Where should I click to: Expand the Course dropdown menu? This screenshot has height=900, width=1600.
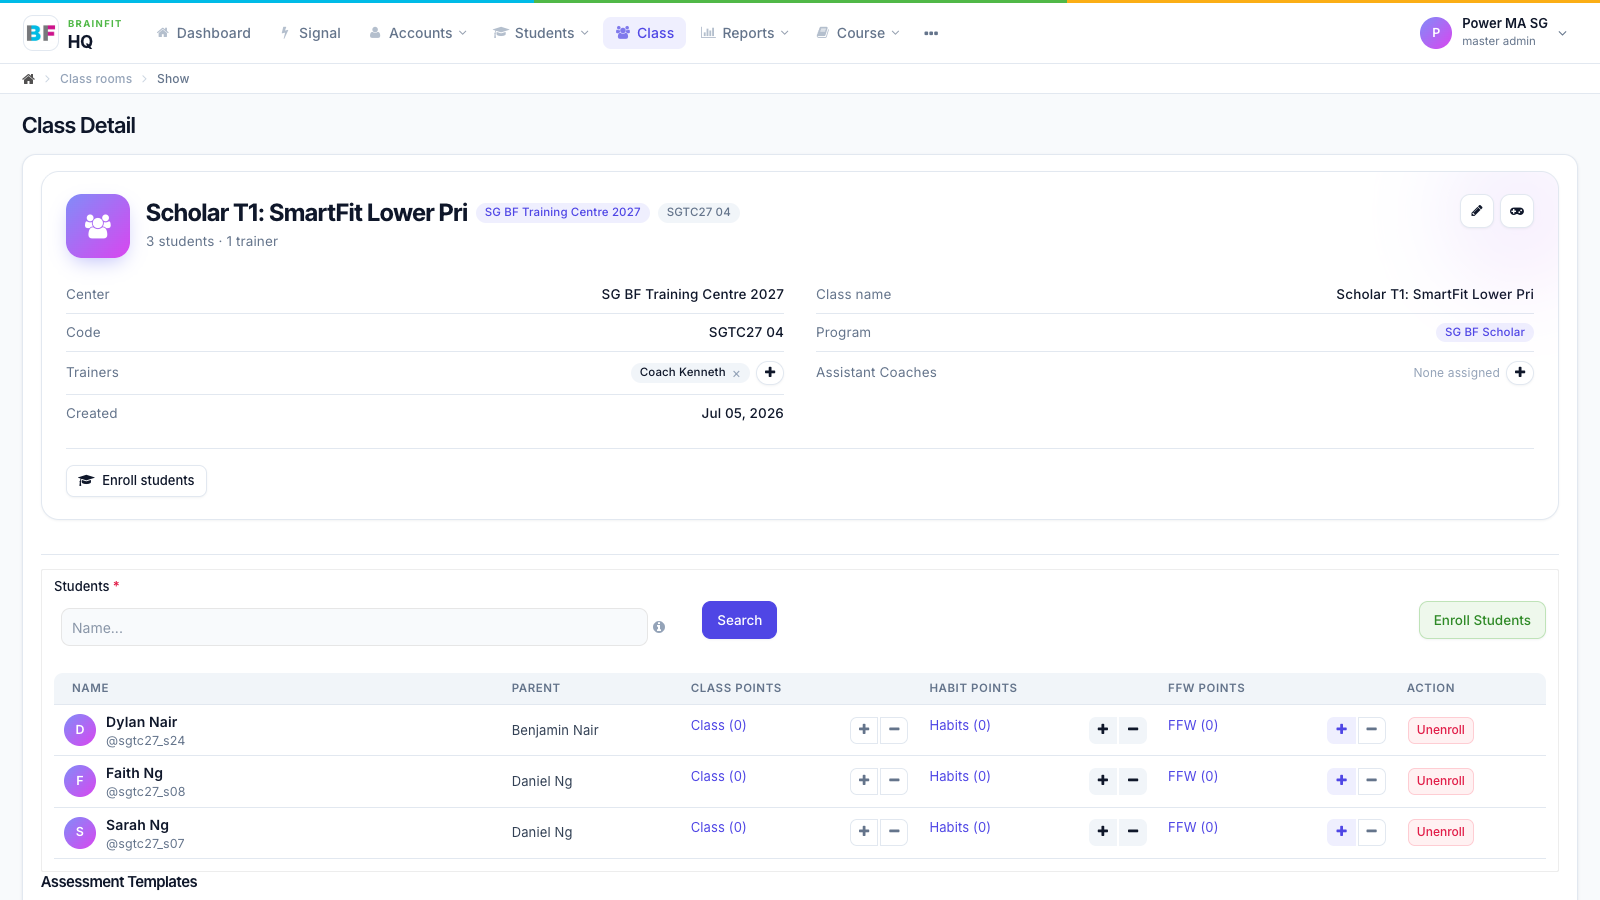[858, 33]
